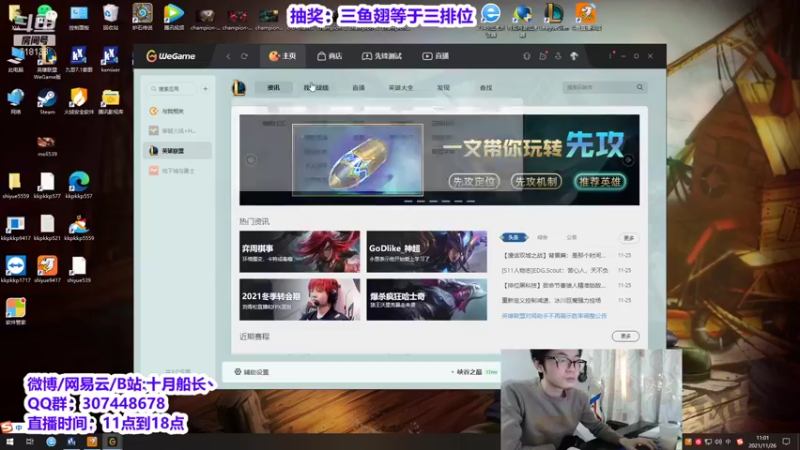This screenshot has height=450, width=800.
Task: Open the 2021冬季转会期 news card
Action: pos(299,299)
